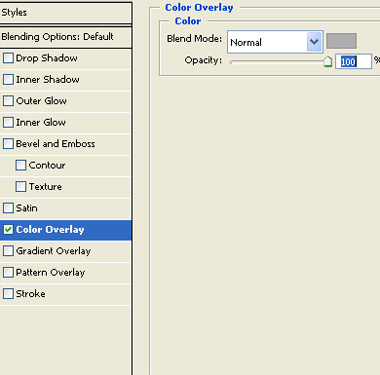This screenshot has width=380, height=375.
Task: Enable the Stroke checkbox
Action: coord(8,294)
